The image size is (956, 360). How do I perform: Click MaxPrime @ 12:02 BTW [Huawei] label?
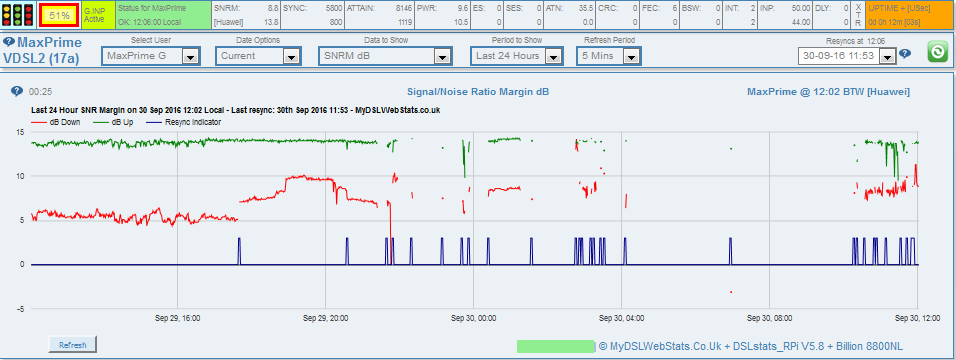829,92
